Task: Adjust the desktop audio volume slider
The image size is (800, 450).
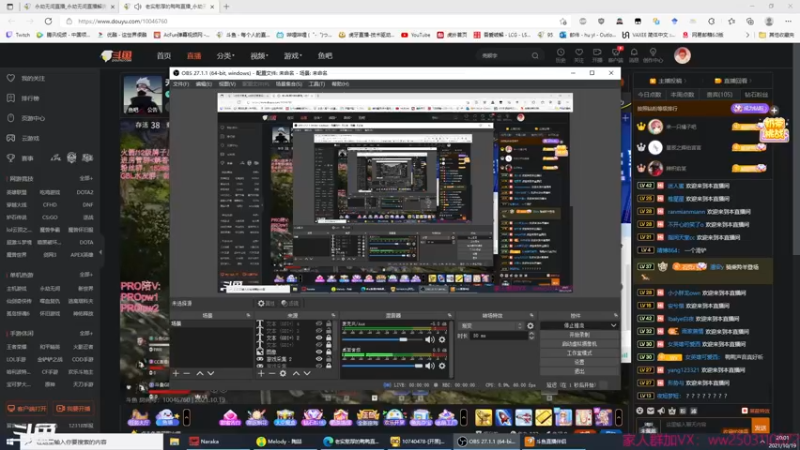Action: click(382, 365)
